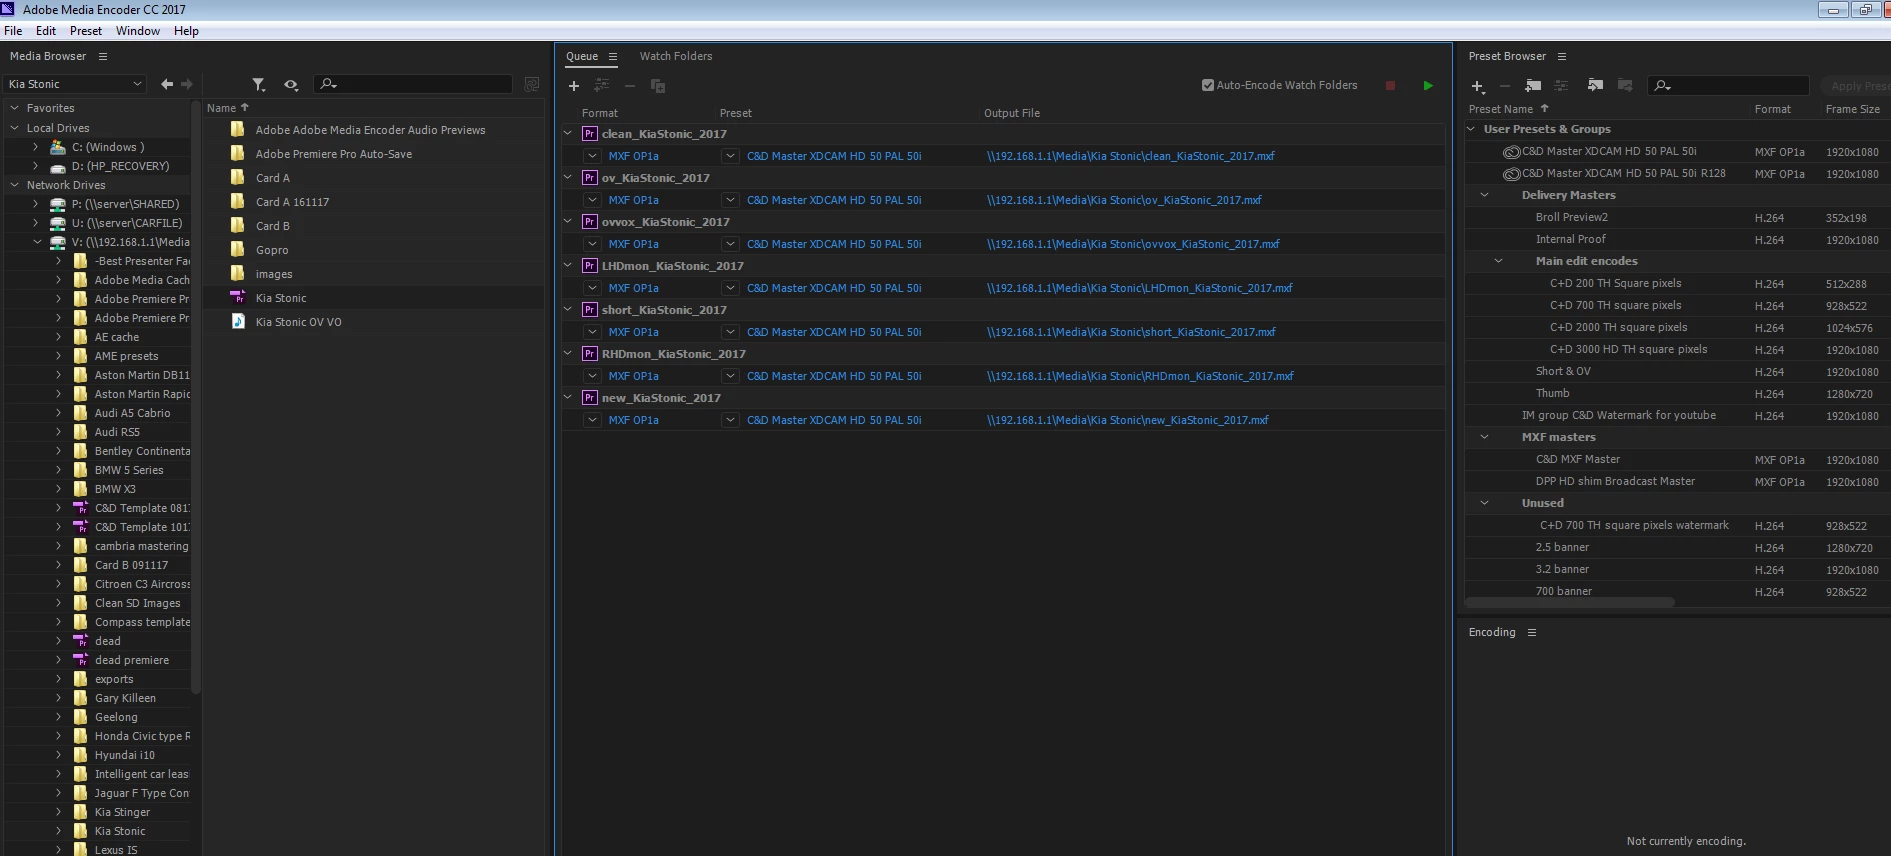Collapse the short_KiaStonic_2017 queue item
Image resolution: width=1891 pixels, height=856 pixels.
point(568,309)
